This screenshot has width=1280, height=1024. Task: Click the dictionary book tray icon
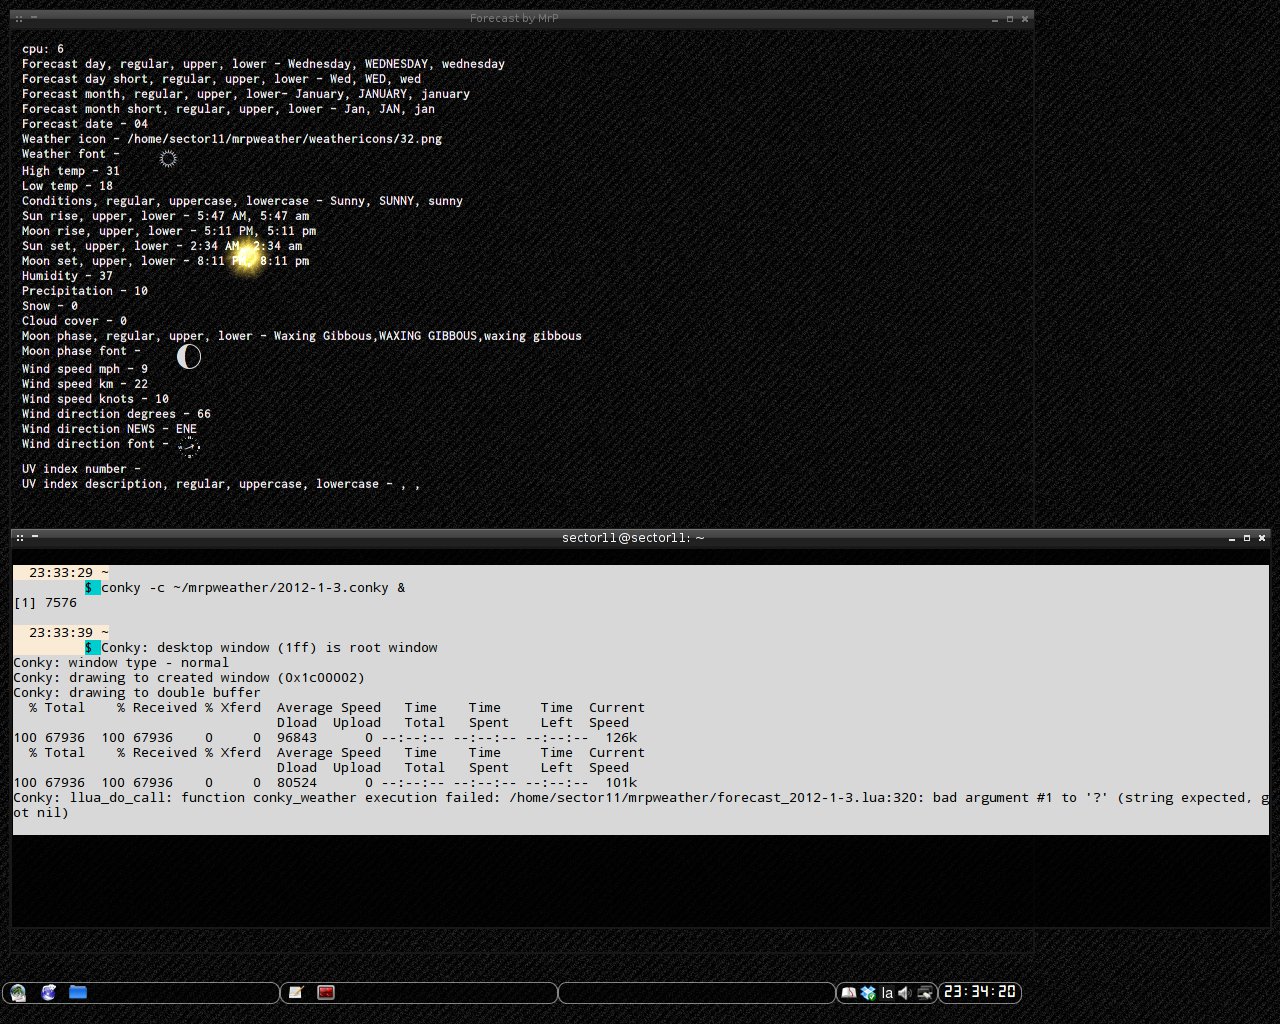(x=849, y=993)
